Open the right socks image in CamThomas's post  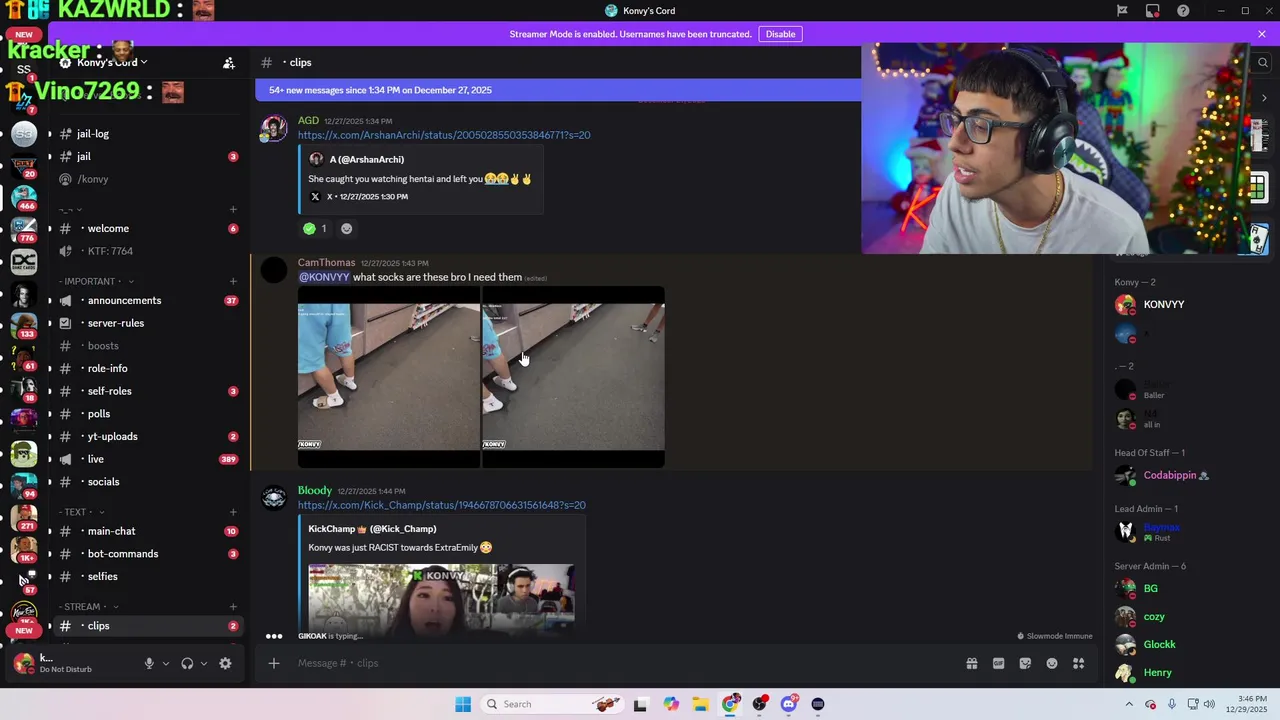tap(574, 377)
